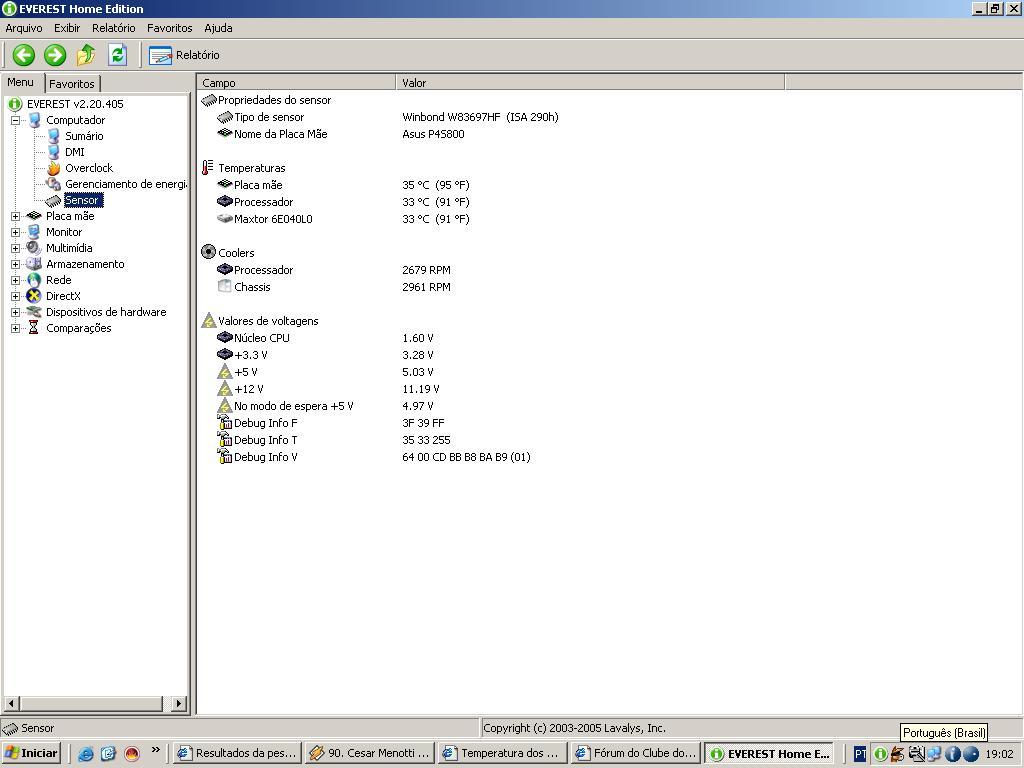The width and height of the screenshot is (1024, 768).
Task: Select the Sensor tree item
Action: (x=83, y=200)
